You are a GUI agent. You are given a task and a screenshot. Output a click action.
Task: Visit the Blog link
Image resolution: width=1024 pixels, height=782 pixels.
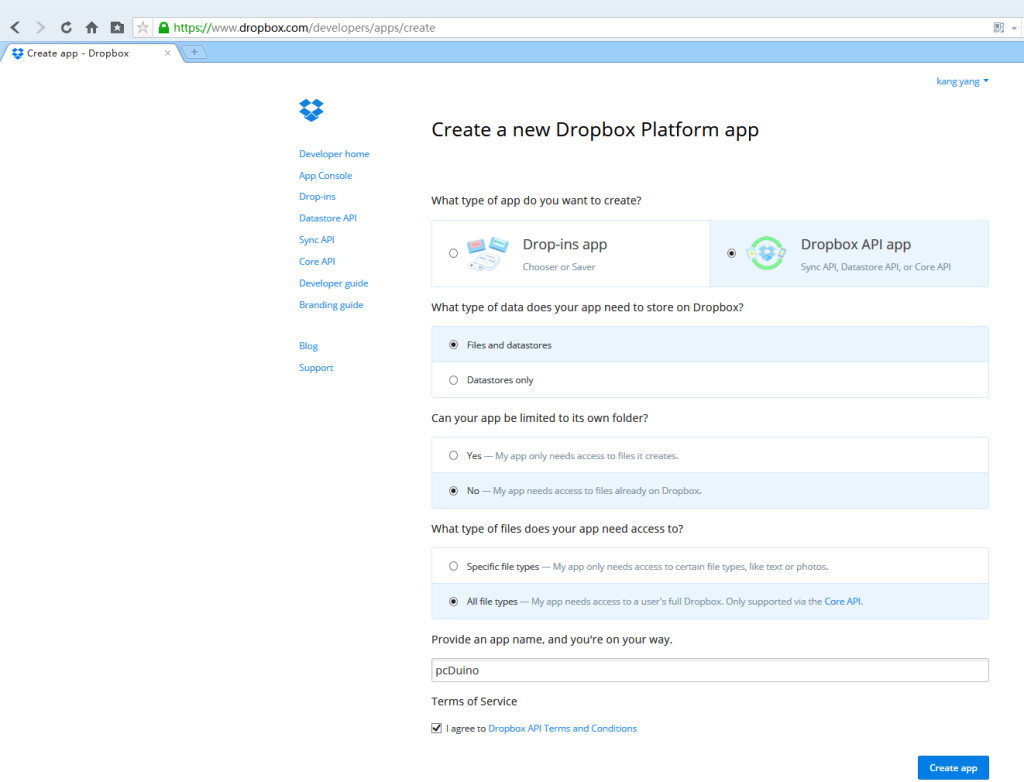[308, 346]
